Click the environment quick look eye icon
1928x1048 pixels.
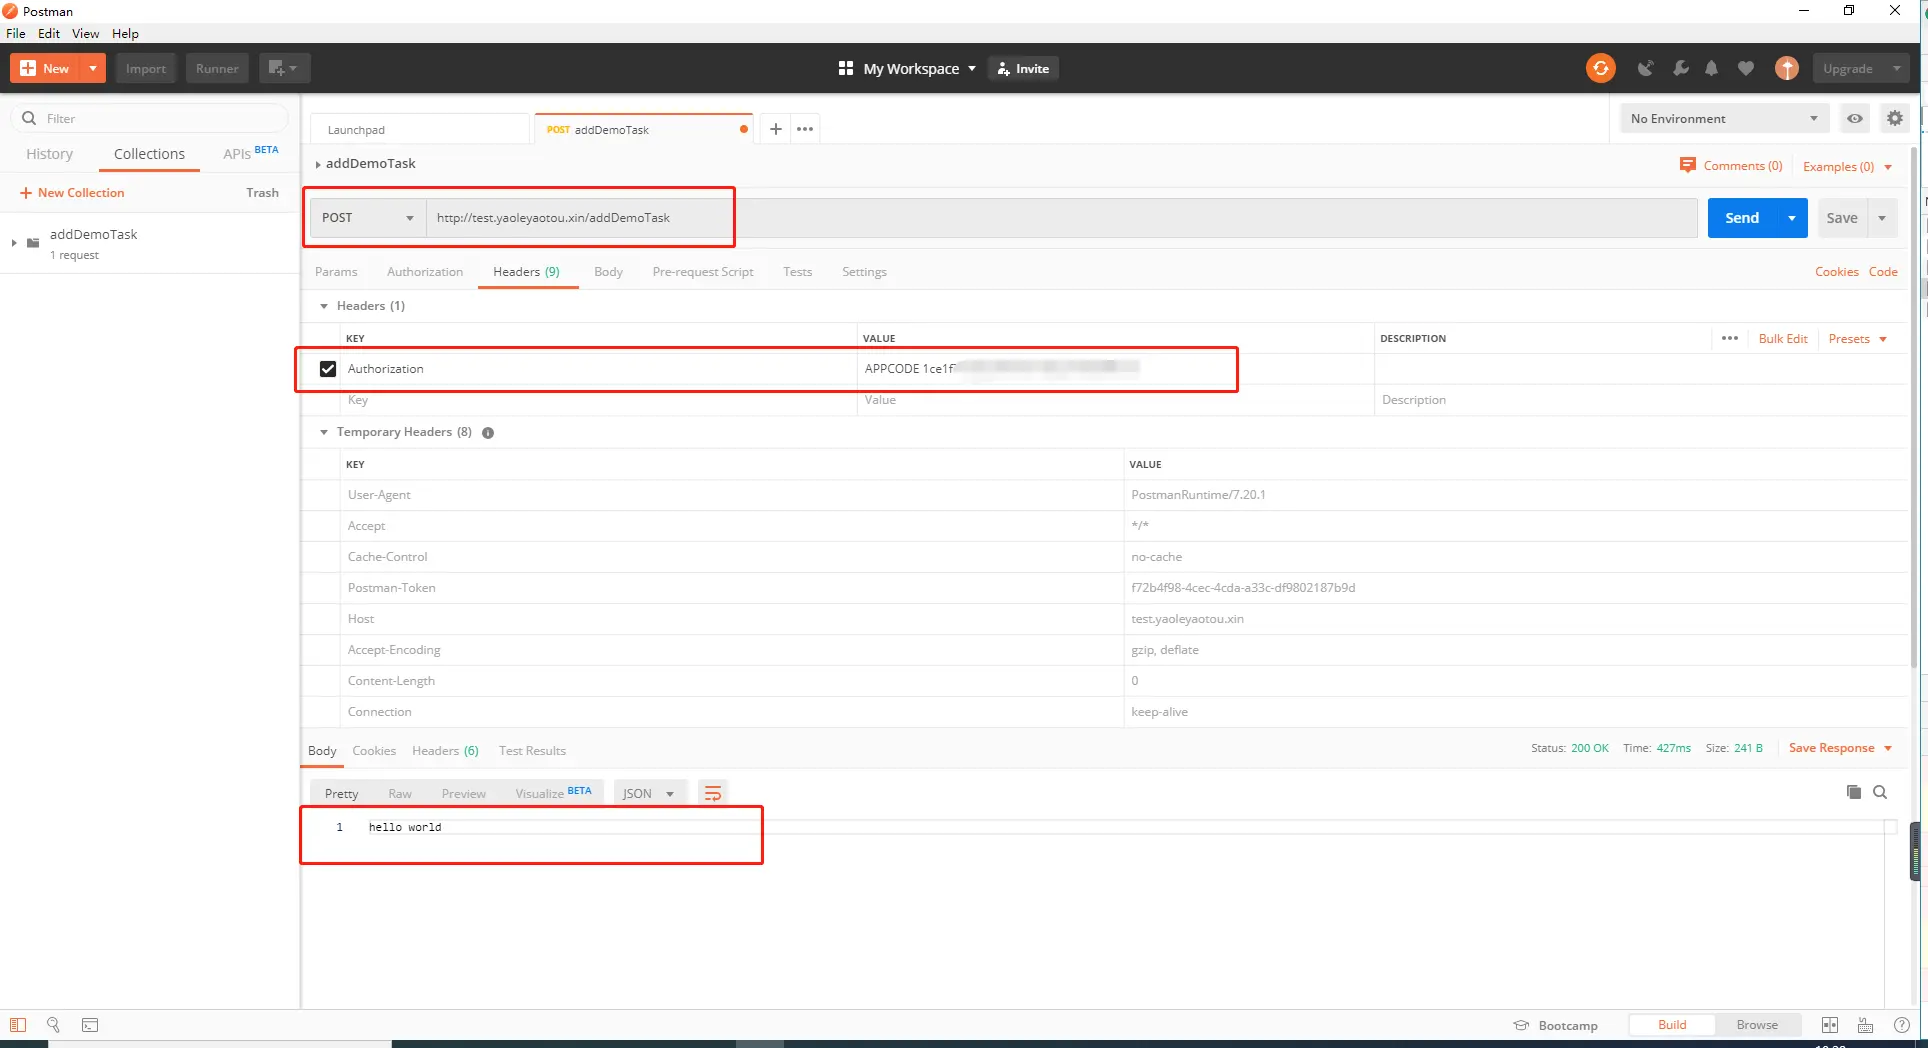pos(1855,118)
